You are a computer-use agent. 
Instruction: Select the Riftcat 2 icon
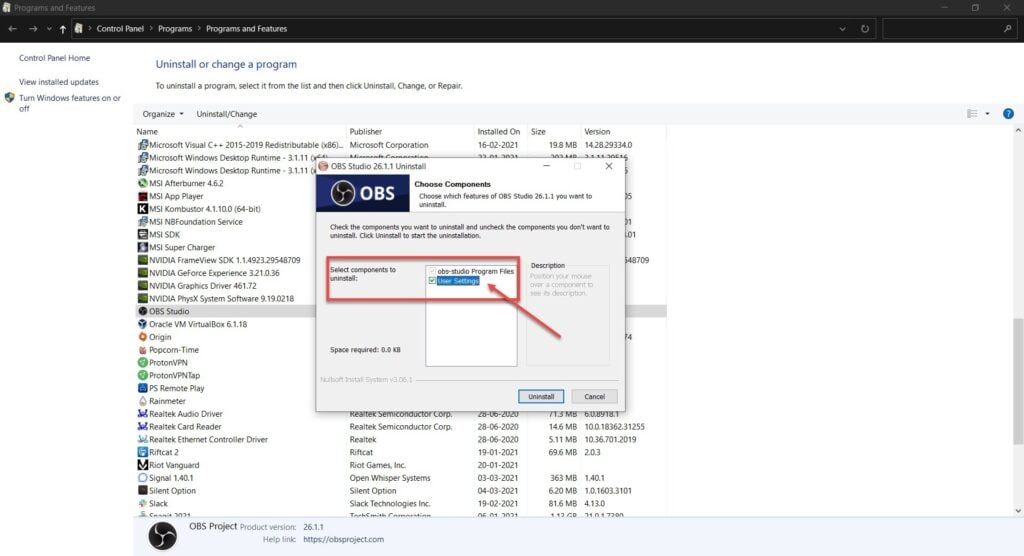(142, 452)
